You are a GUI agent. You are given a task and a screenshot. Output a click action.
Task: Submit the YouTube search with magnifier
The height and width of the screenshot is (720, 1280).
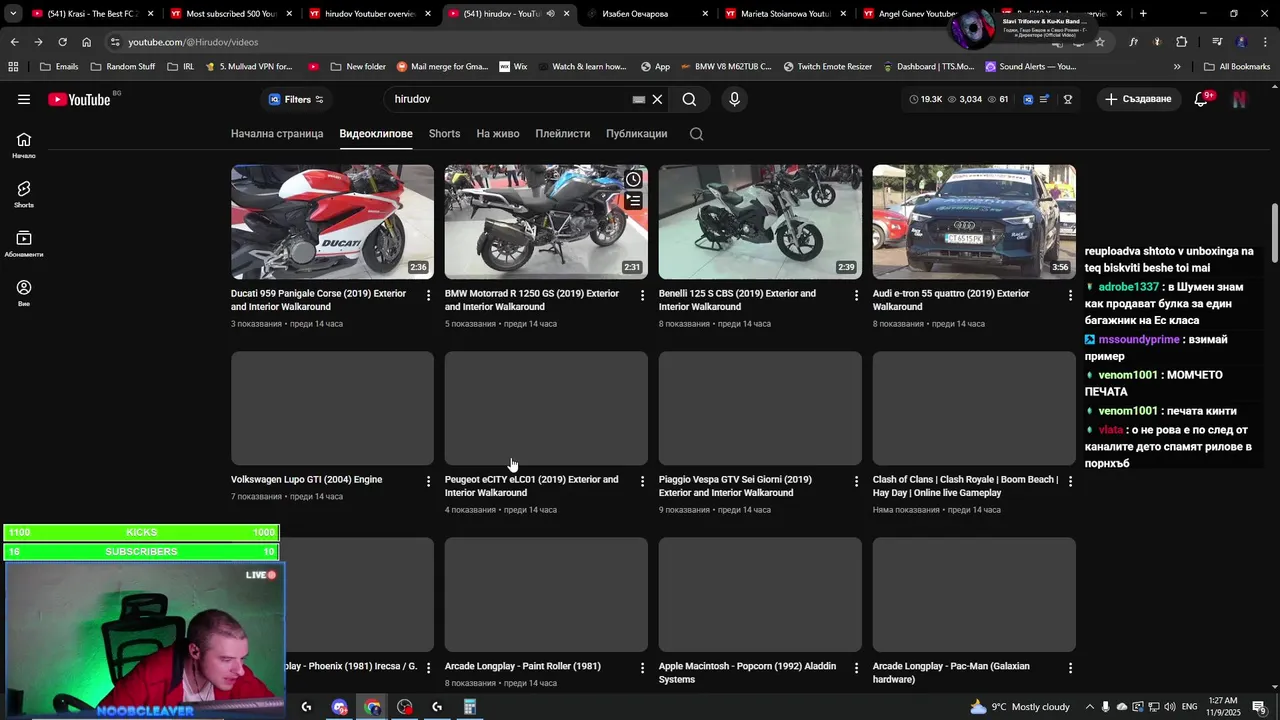coord(689,99)
